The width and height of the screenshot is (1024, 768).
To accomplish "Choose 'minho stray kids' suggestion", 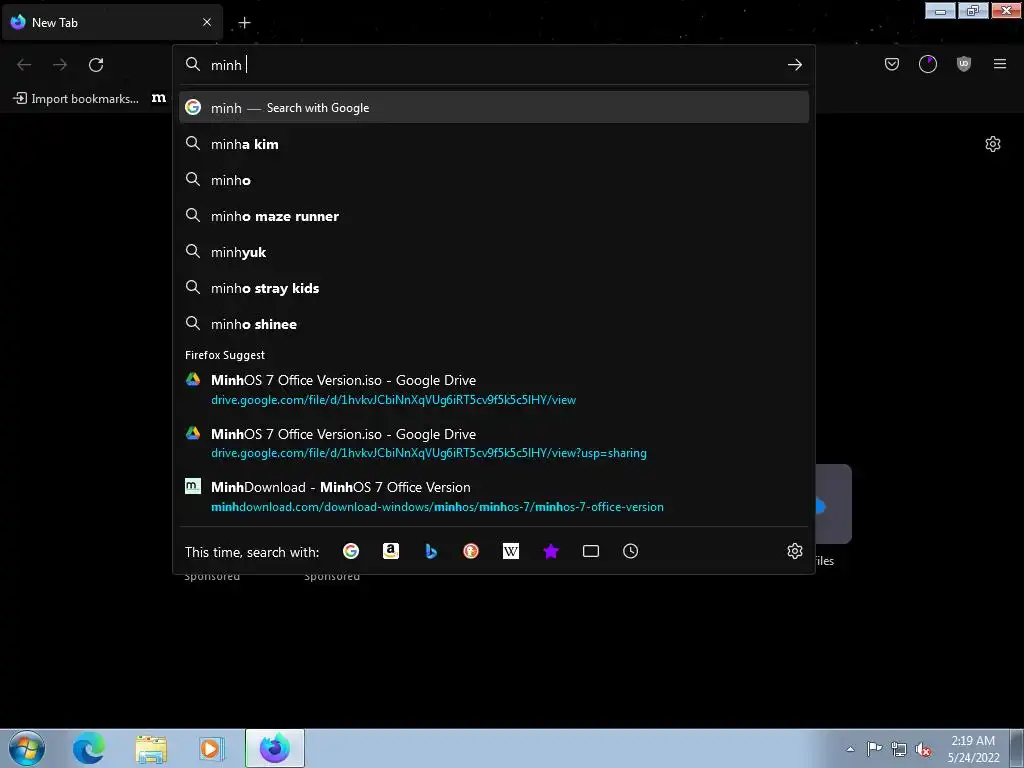I will click(x=494, y=288).
